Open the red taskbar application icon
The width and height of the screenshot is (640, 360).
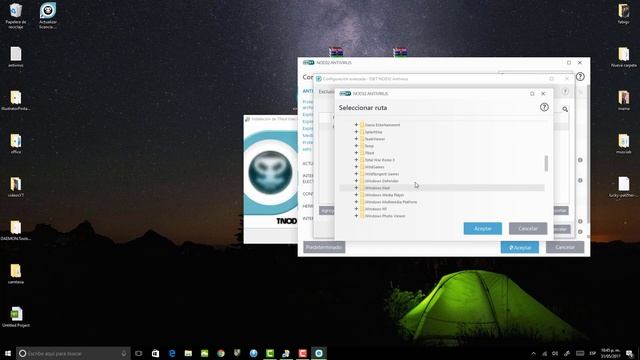[302, 353]
